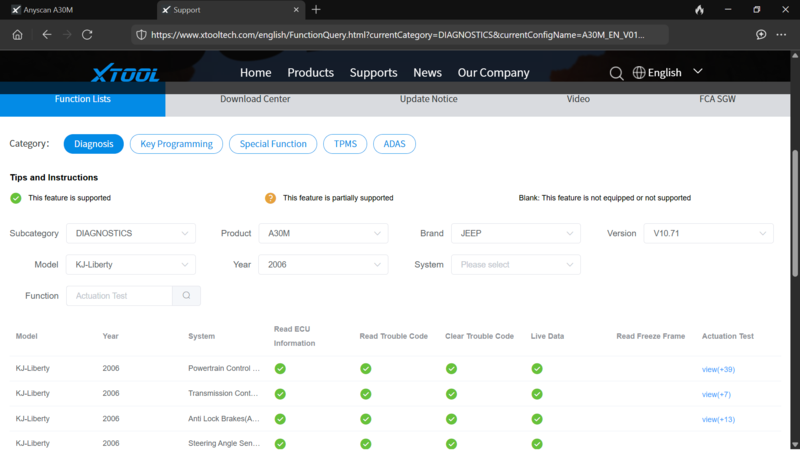This screenshot has width=800, height=450.
Task: Switch to Video tab
Action: click(578, 99)
